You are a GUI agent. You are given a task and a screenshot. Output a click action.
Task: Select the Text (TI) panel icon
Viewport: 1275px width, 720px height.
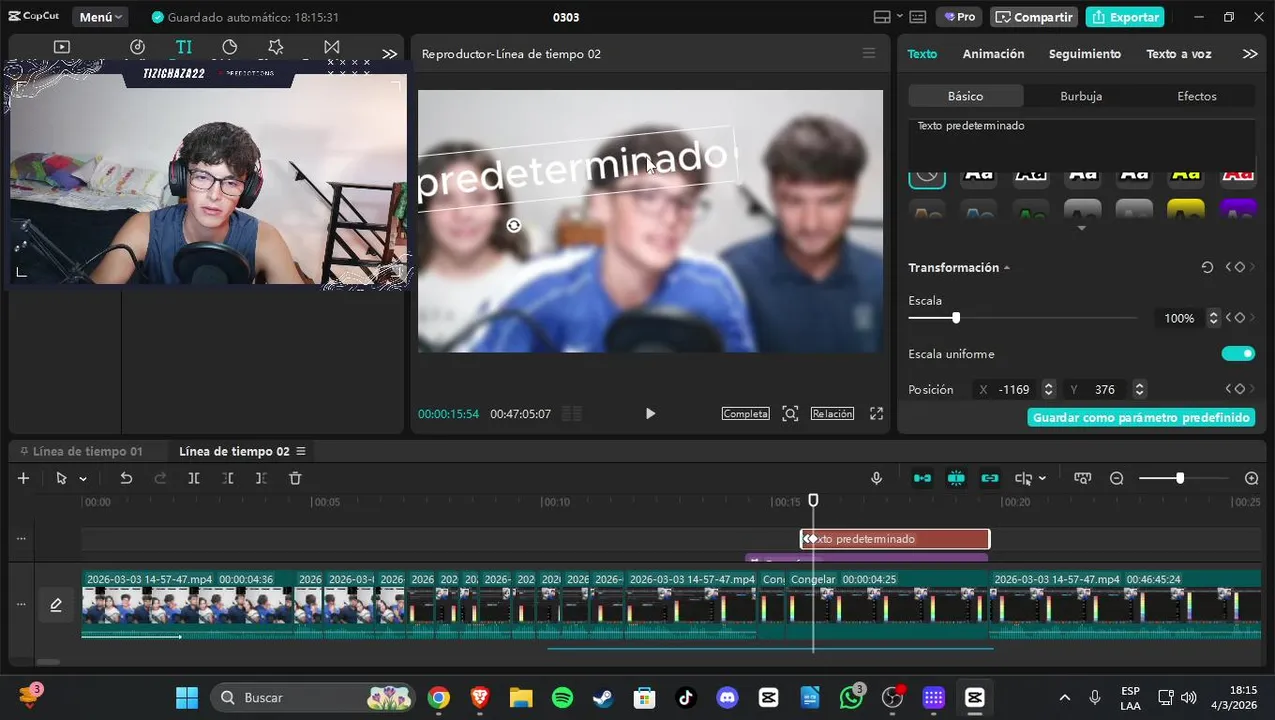coord(183,47)
